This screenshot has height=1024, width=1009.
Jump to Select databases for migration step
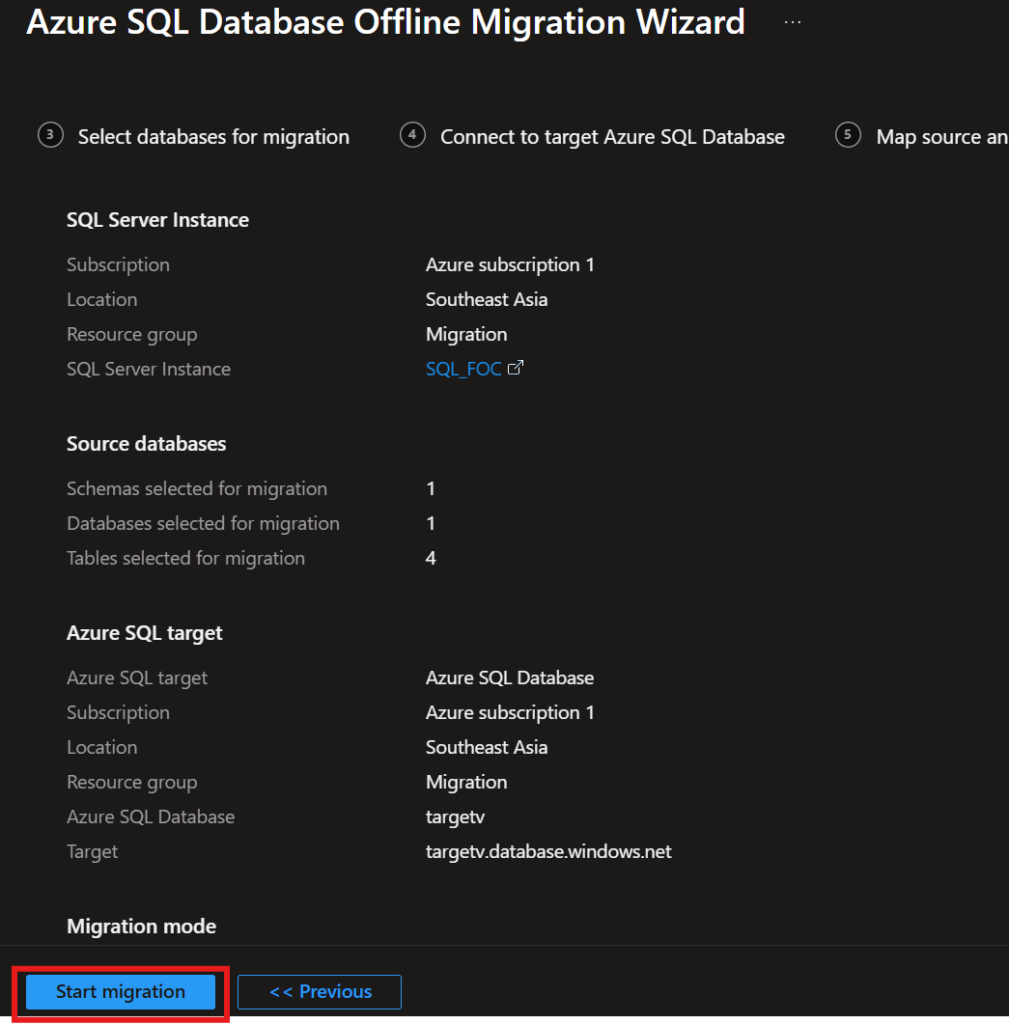(214, 137)
